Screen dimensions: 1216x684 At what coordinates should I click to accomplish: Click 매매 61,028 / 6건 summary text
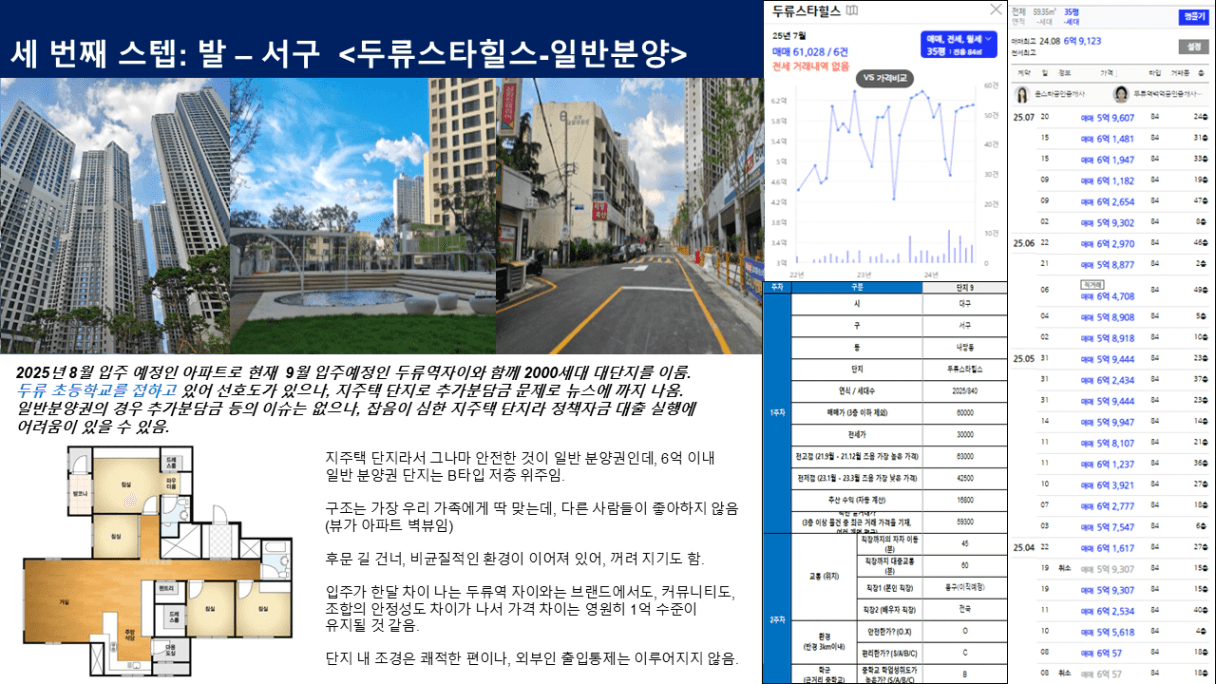811,53
